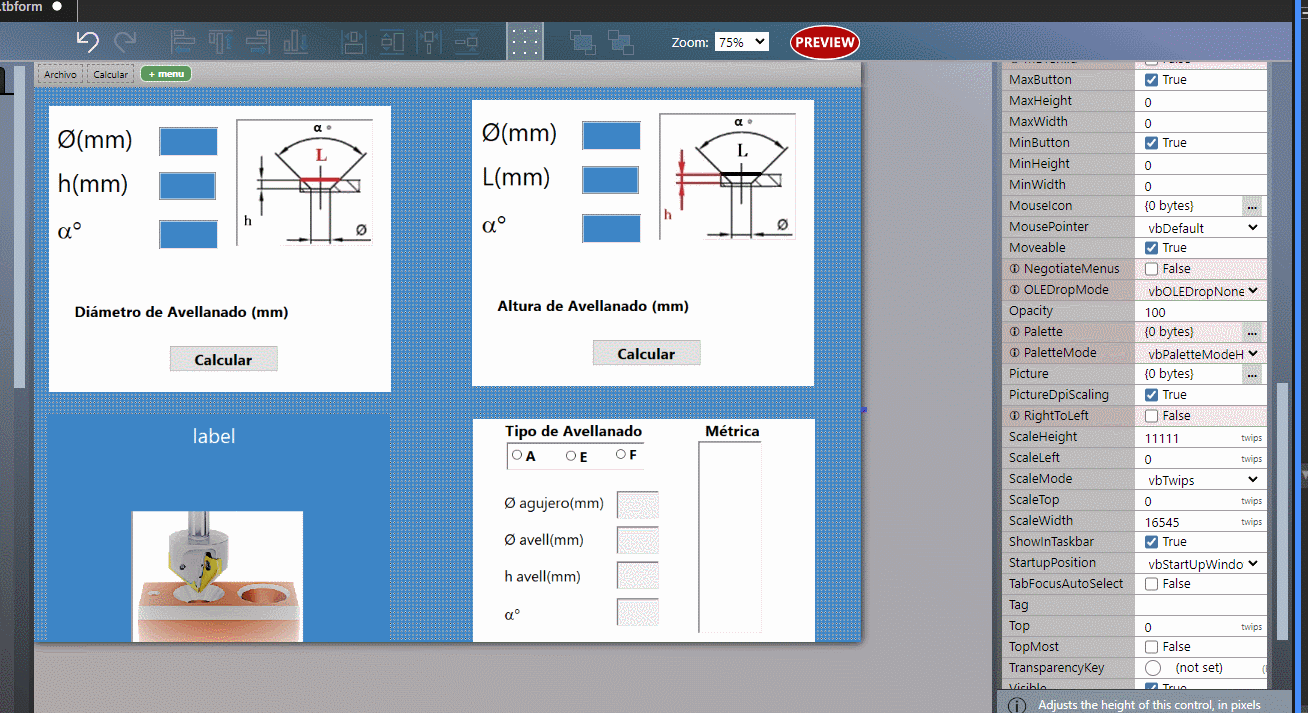This screenshot has width=1308, height=713.
Task: Click the send to back icon
Action: click(621, 42)
